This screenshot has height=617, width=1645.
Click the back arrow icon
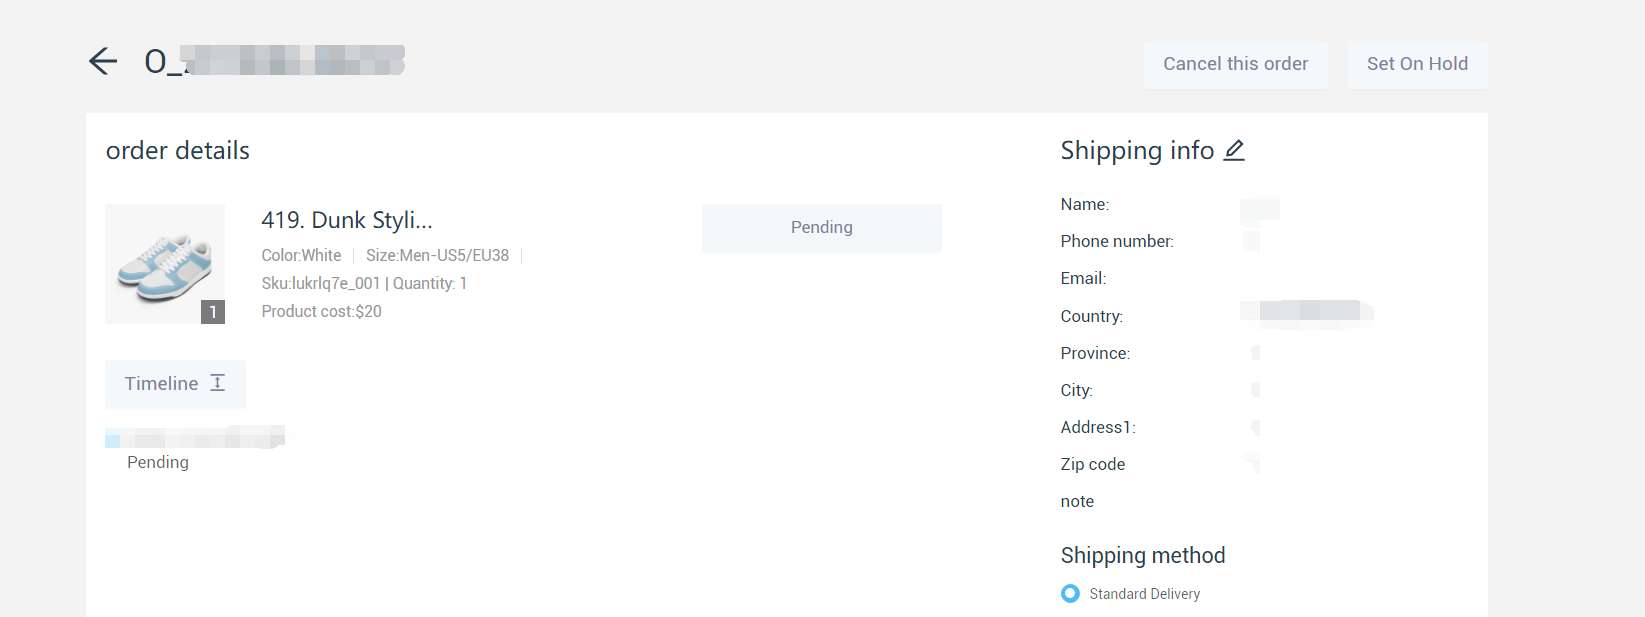(x=103, y=62)
